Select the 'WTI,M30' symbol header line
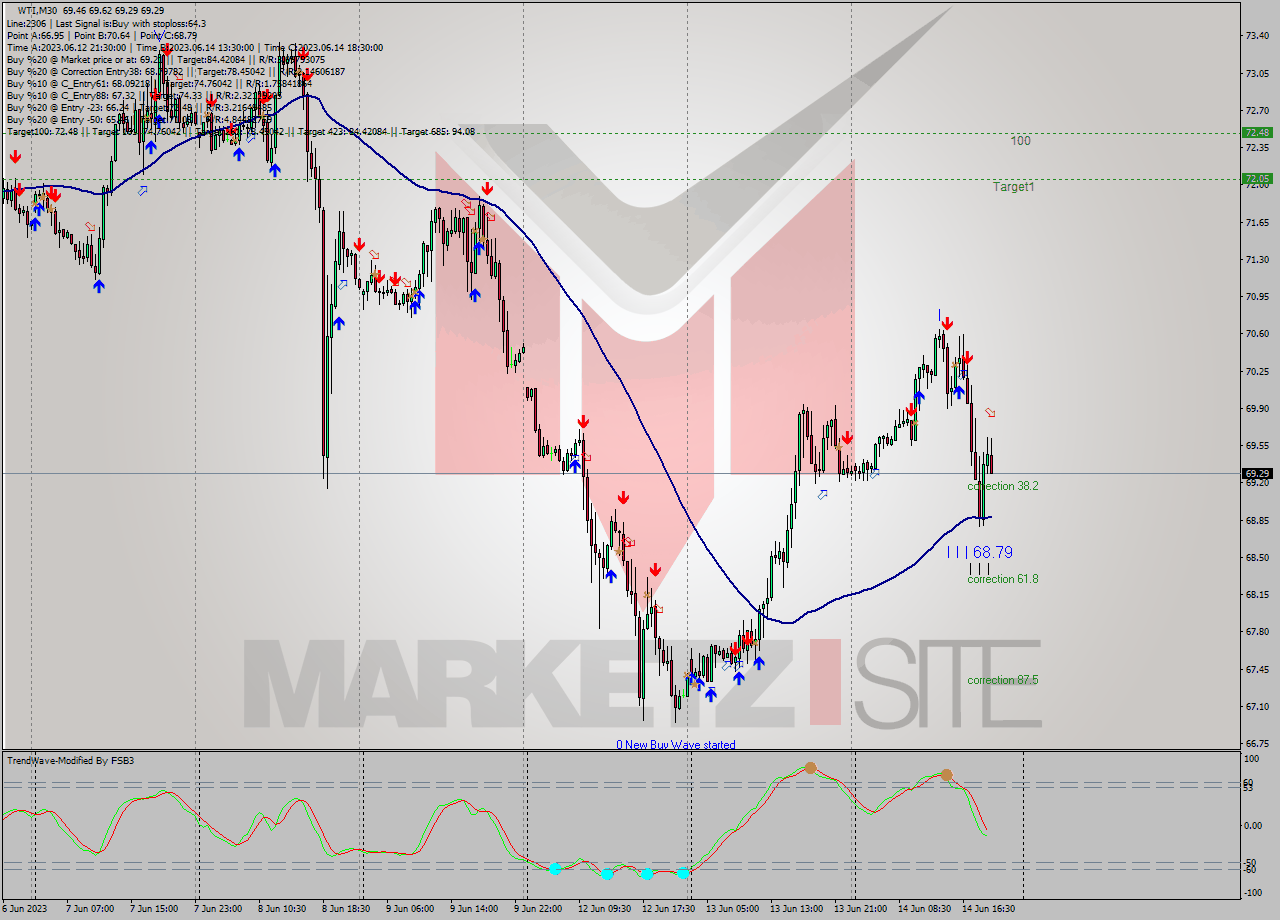Screen dimensions: 1280x920 click(x=91, y=11)
